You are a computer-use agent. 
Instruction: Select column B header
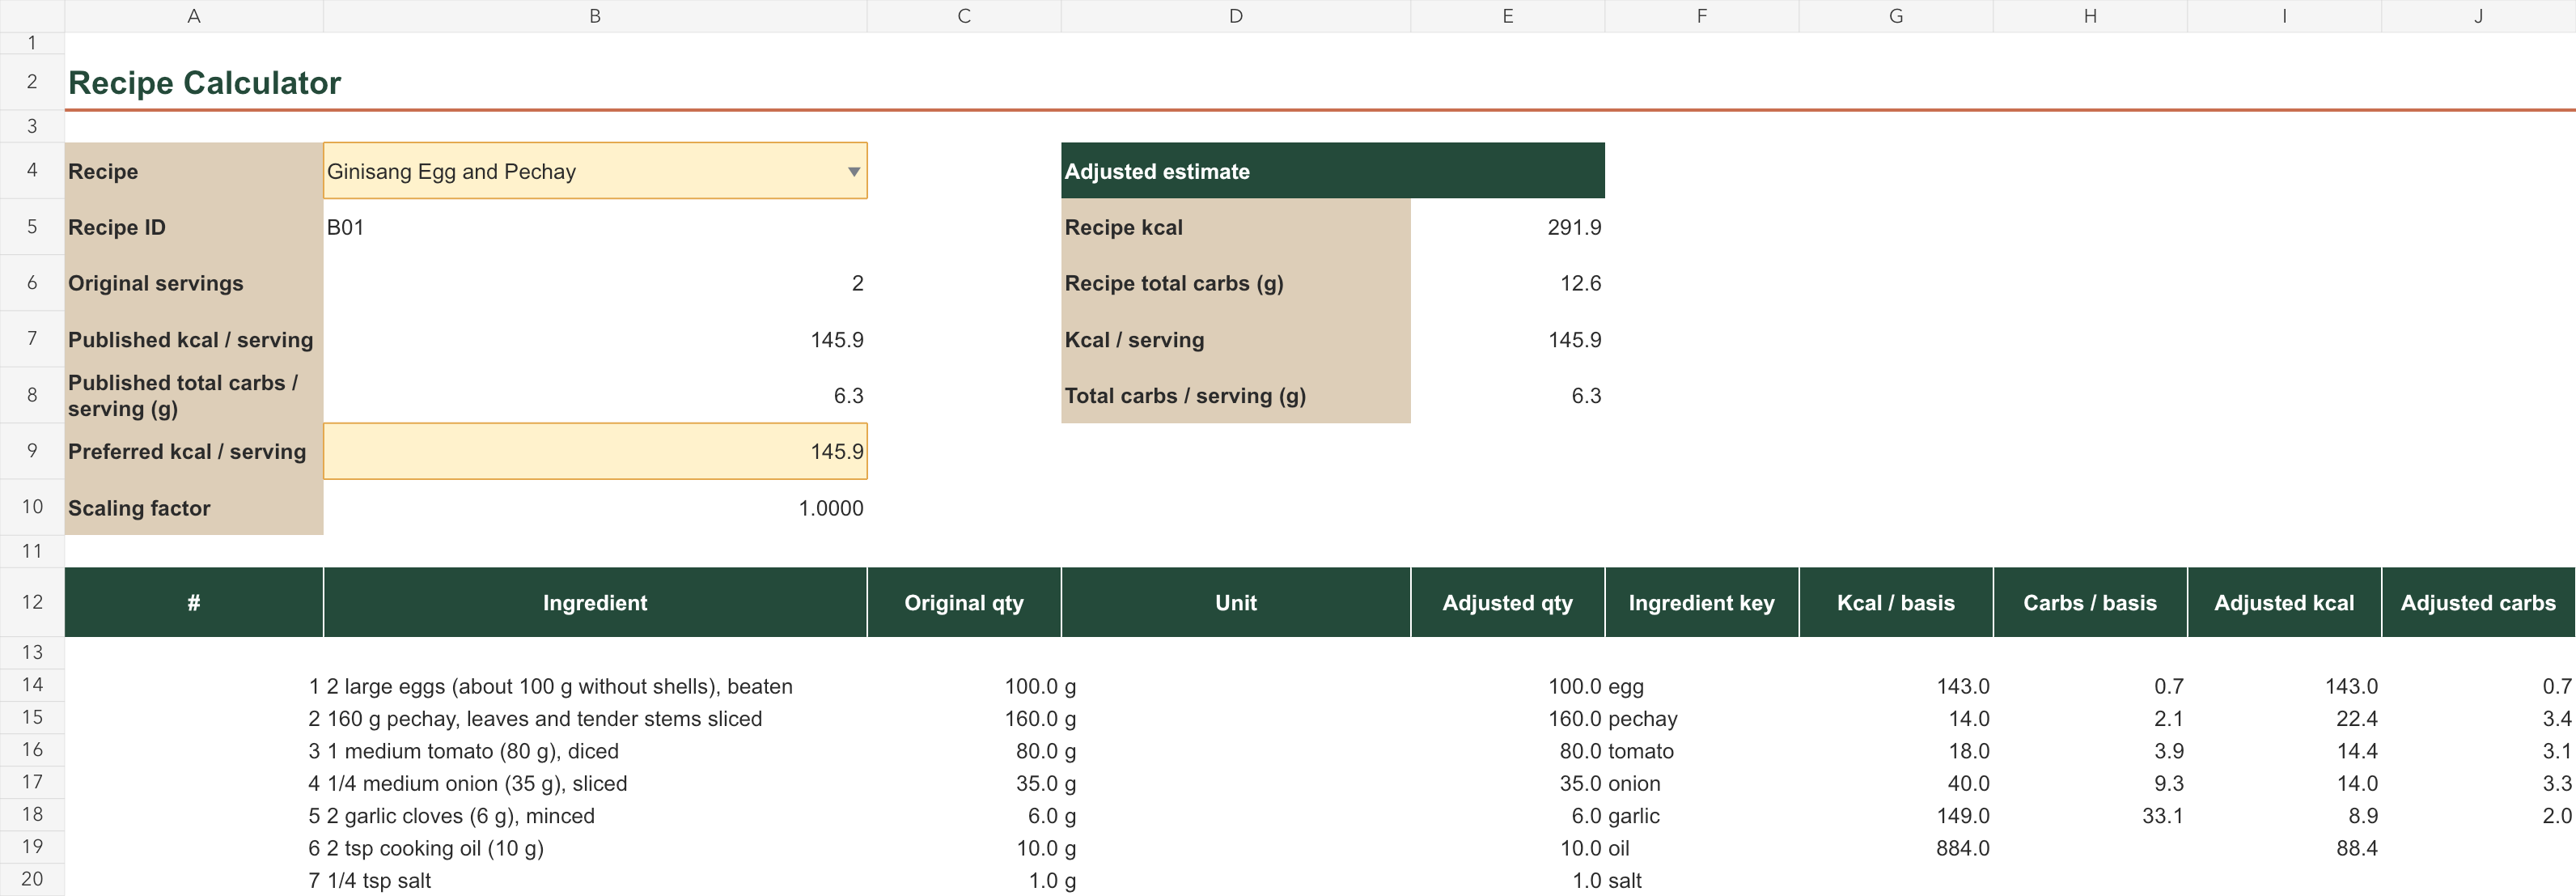tap(595, 16)
